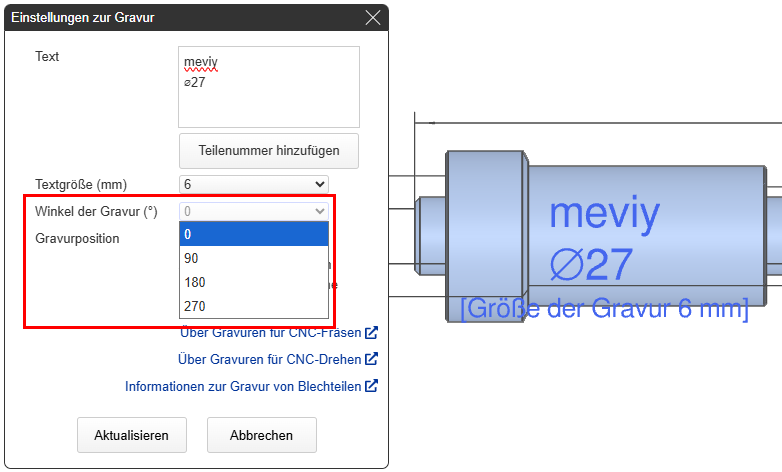Click into the engraving Text input area
The height and width of the screenshot is (472, 782).
(x=268, y=100)
